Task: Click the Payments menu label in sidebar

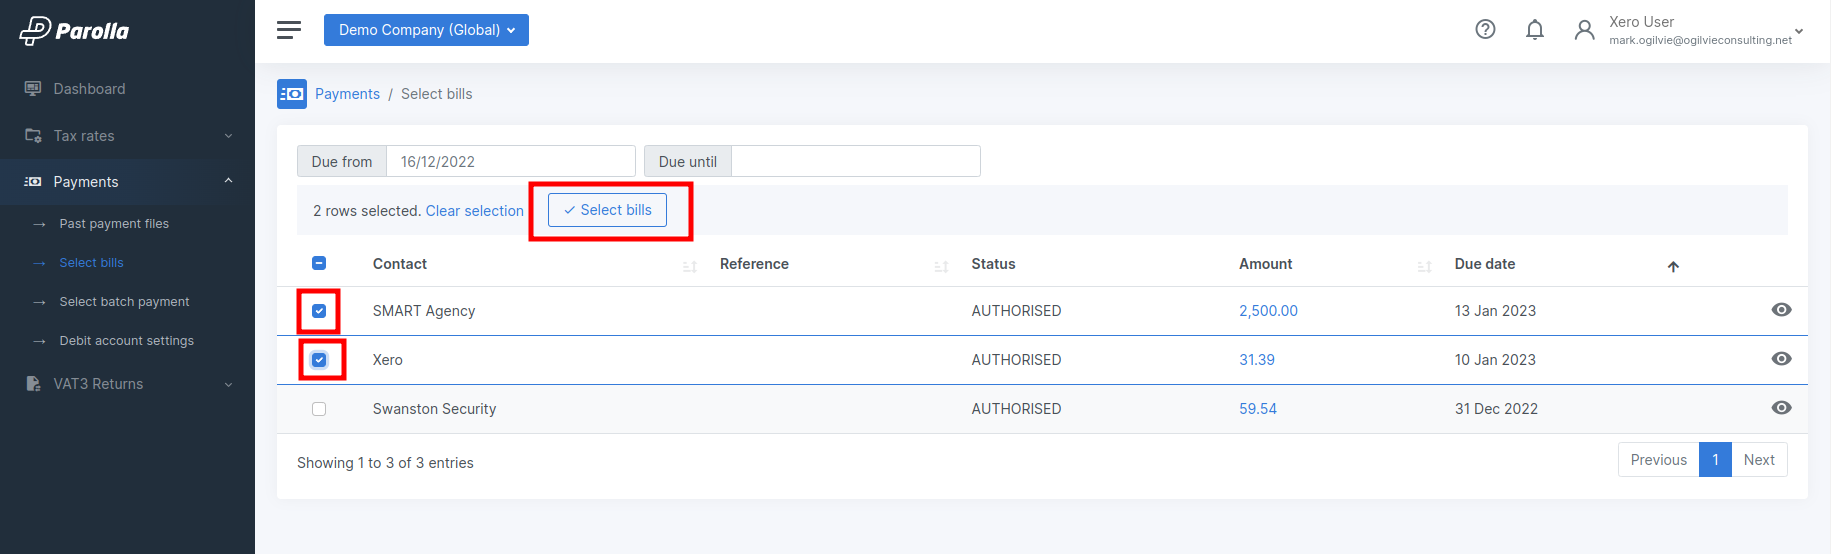Action: coord(86,182)
